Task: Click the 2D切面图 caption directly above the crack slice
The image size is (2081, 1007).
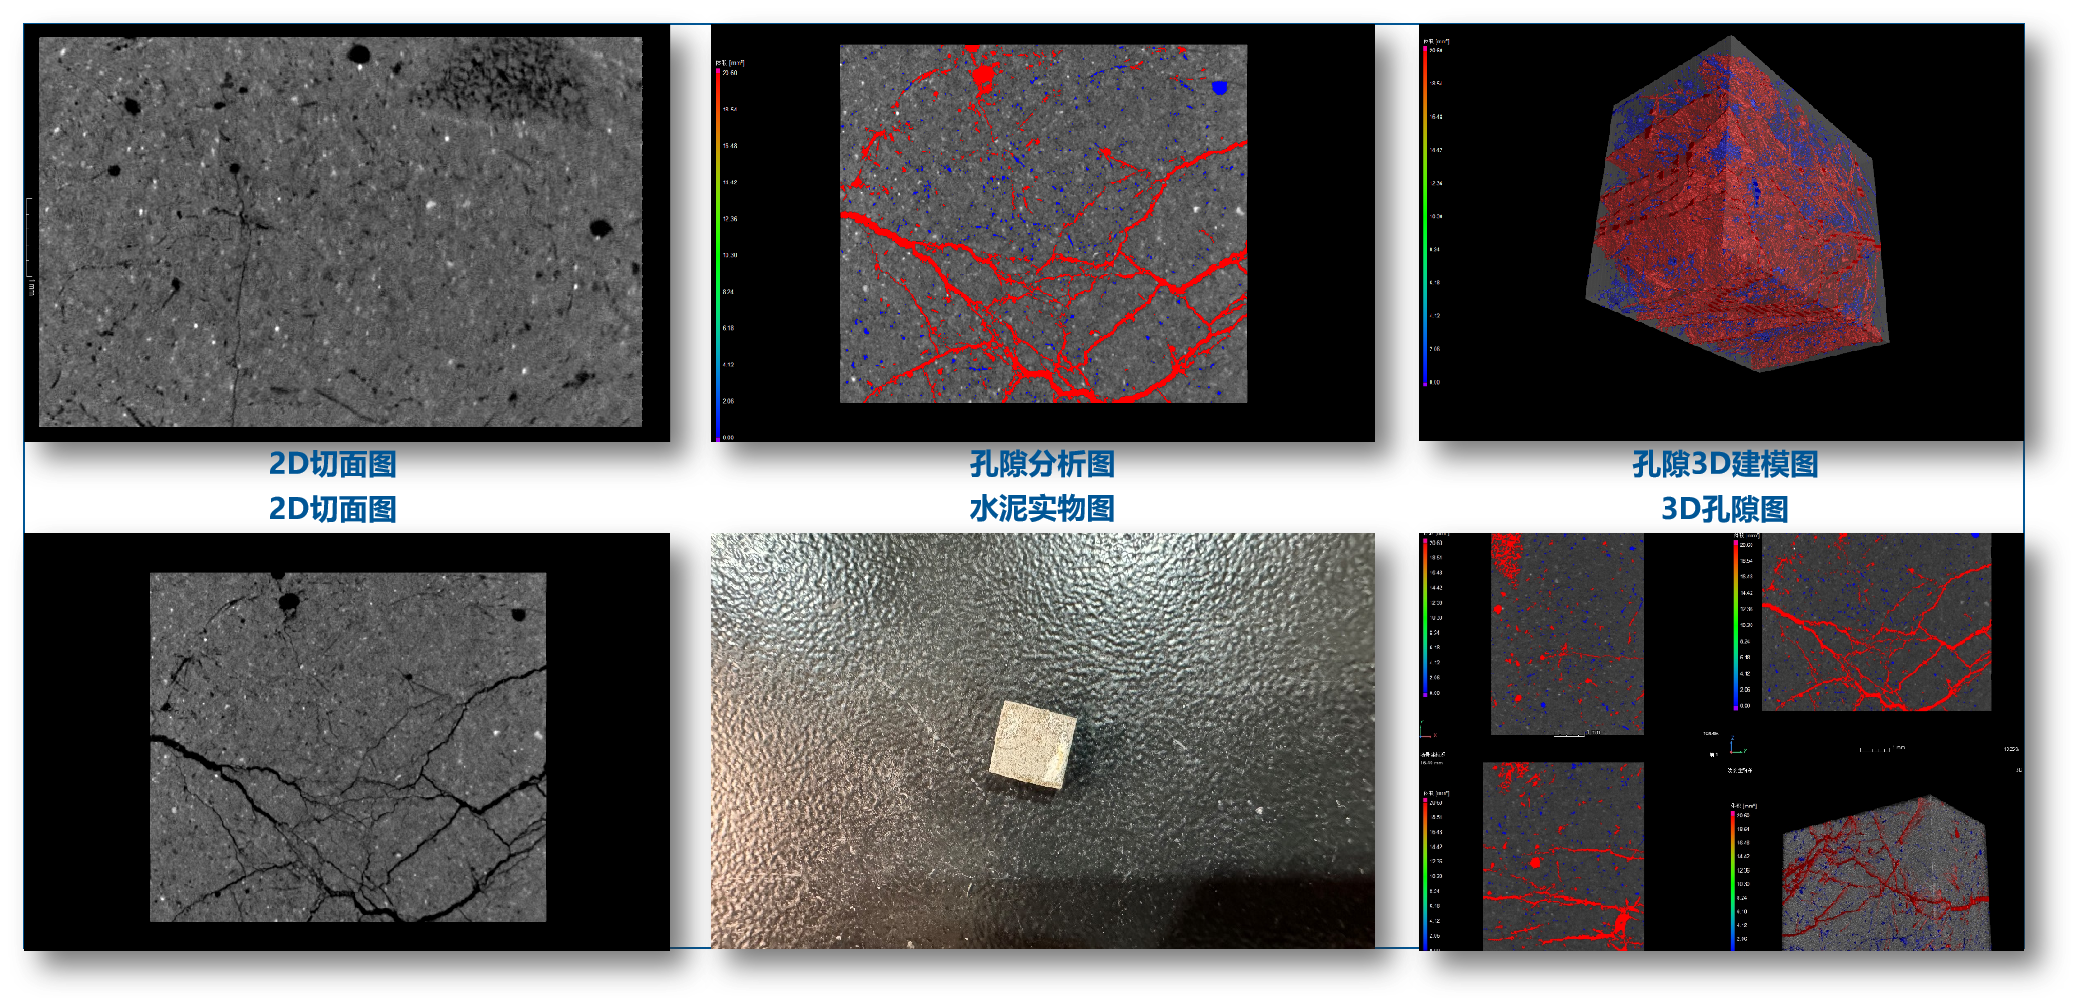Action: pos(333,508)
